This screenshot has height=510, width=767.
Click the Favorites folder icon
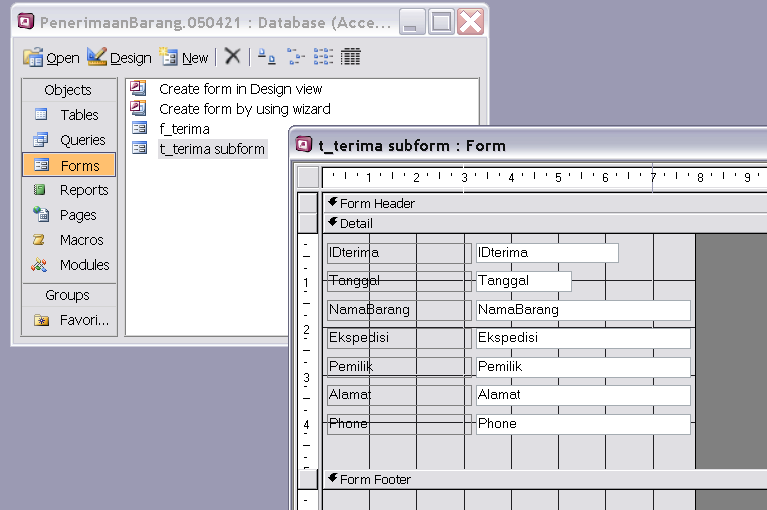(x=41, y=321)
